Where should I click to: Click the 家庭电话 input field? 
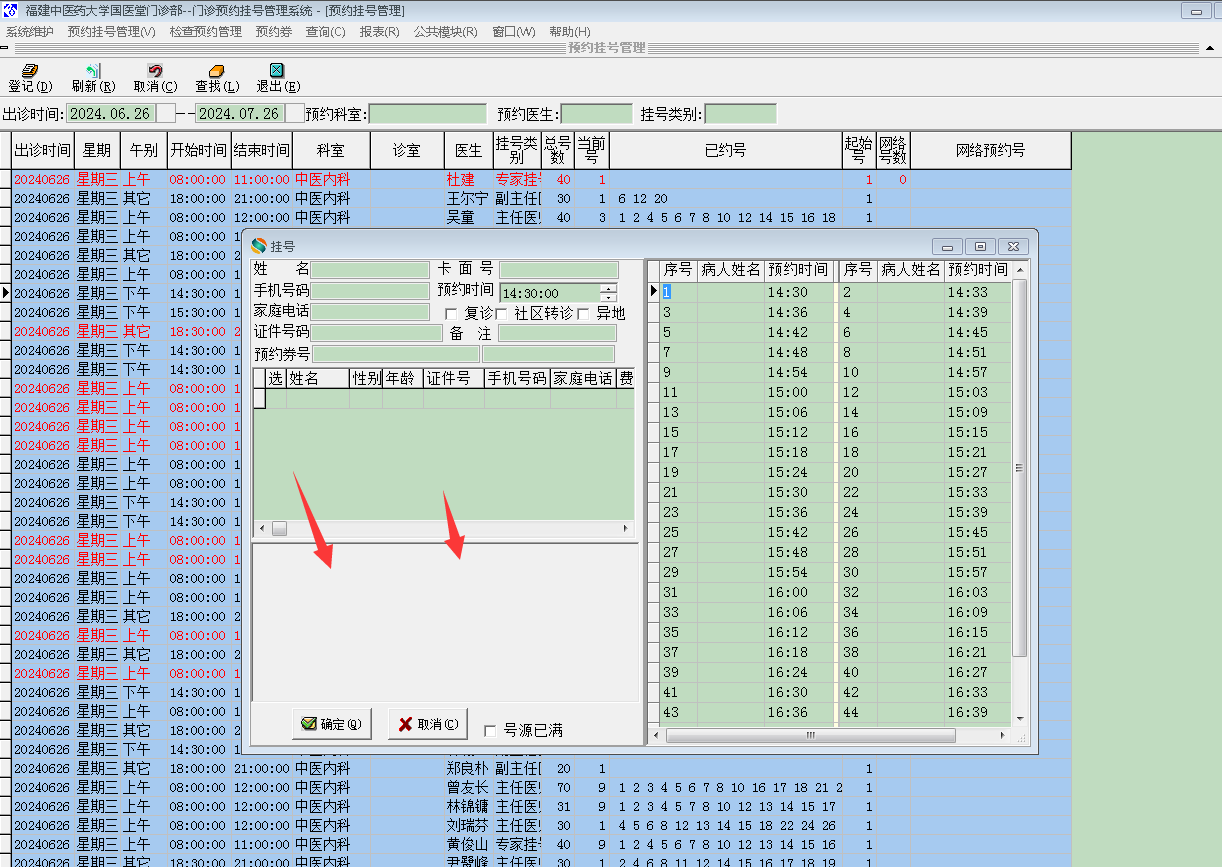tap(370, 312)
